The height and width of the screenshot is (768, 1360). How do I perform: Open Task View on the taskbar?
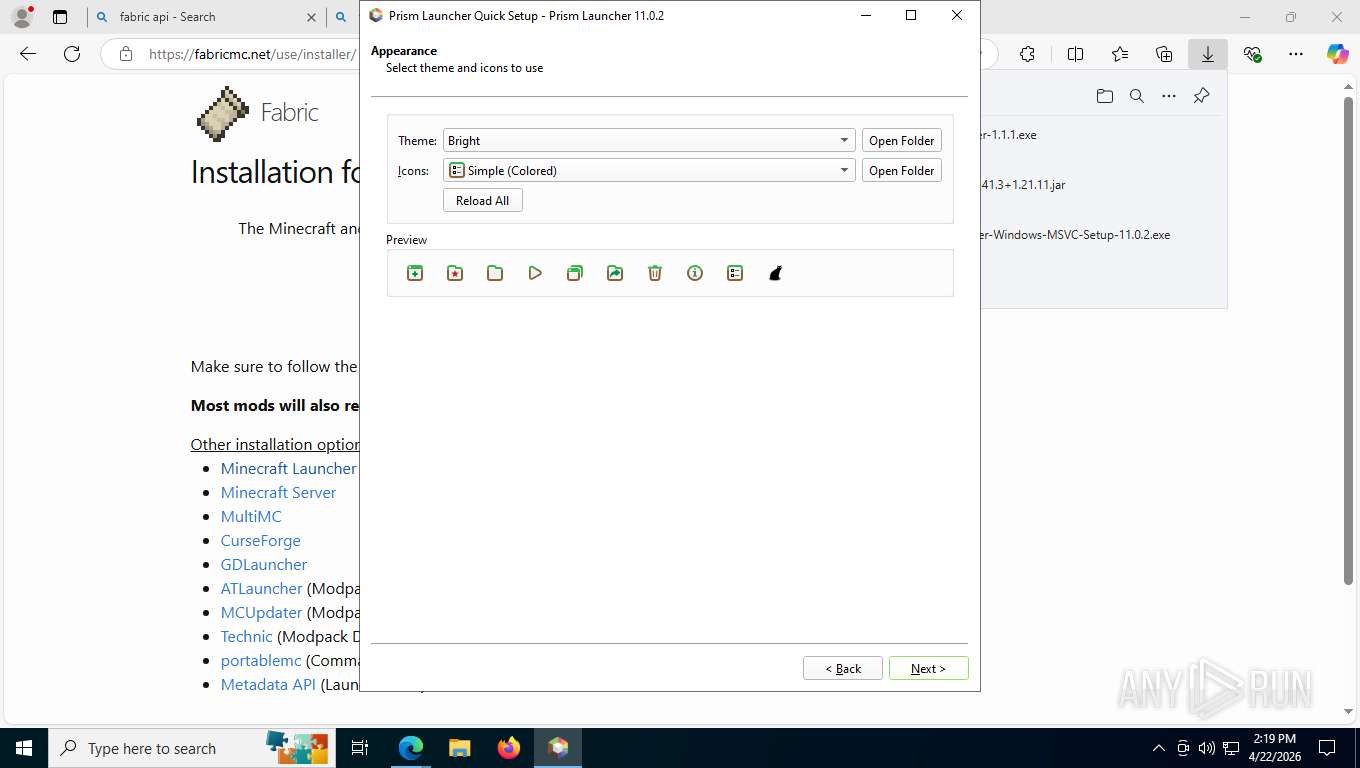[x=360, y=748]
